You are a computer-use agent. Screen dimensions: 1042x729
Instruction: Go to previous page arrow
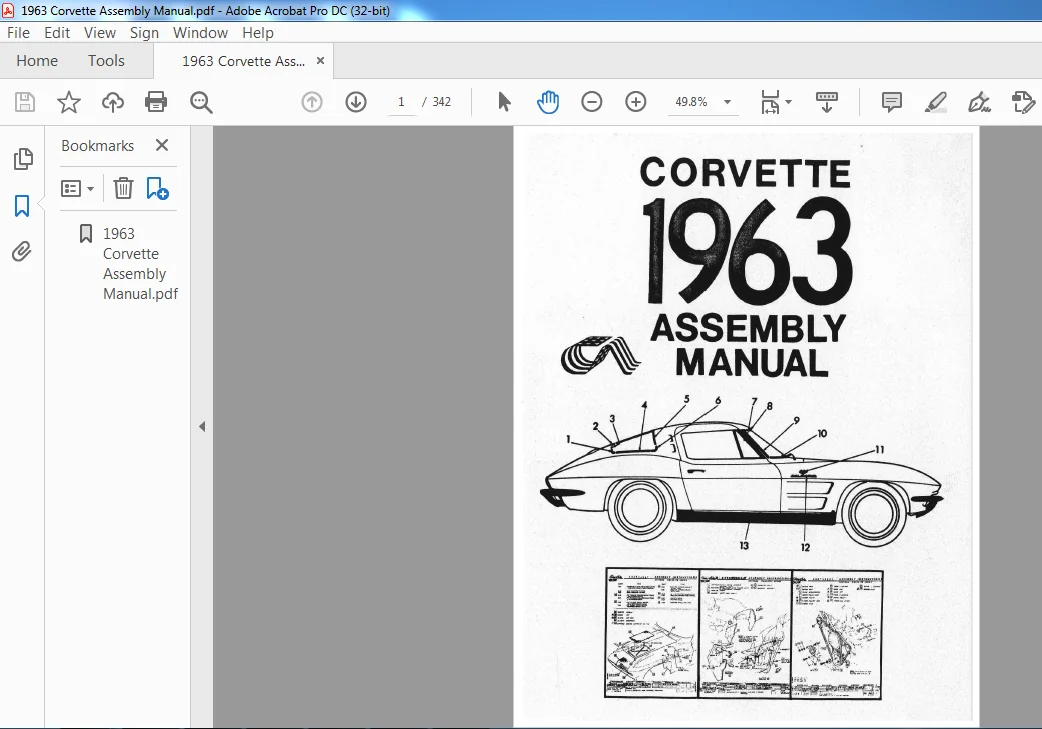[312, 102]
